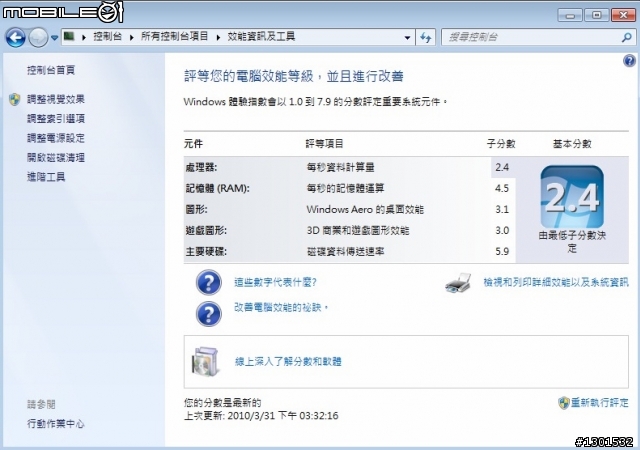The width and height of the screenshot is (640, 450).
Task: Open 檢視和列印詳細效能以及系統資訊 link
Action: tap(556, 282)
